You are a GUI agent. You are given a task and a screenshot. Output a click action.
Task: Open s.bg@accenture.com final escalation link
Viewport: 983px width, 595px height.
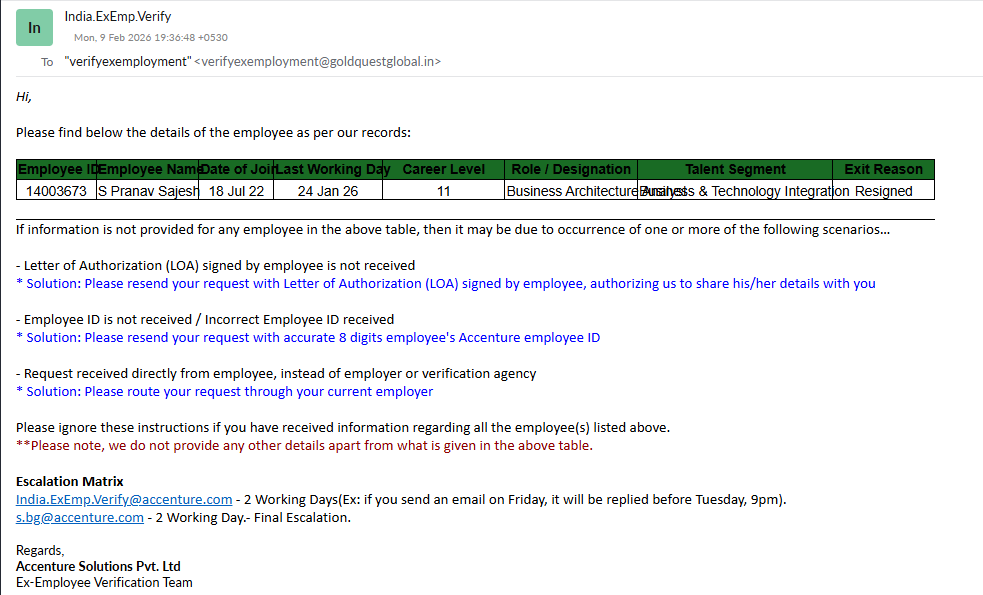coord(80,518)
